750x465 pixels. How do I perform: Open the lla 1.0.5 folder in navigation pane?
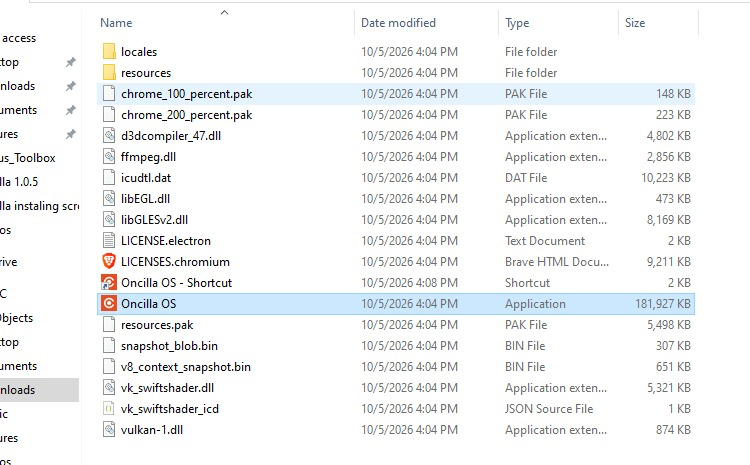(x=19, y=182)
